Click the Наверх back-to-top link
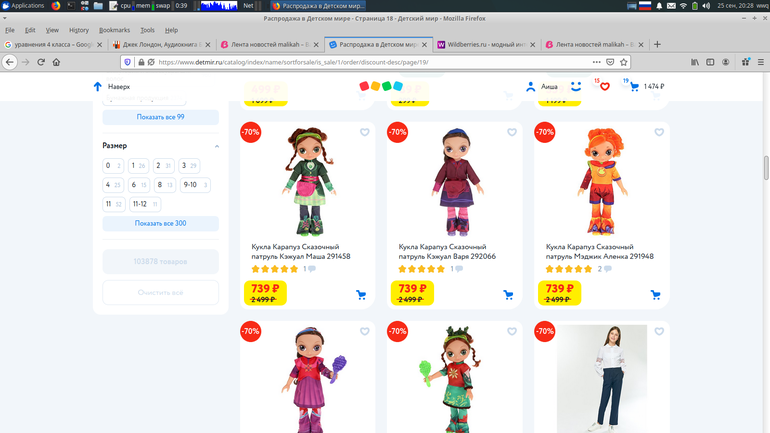This screenshot has height=433, width=770. 112,87
